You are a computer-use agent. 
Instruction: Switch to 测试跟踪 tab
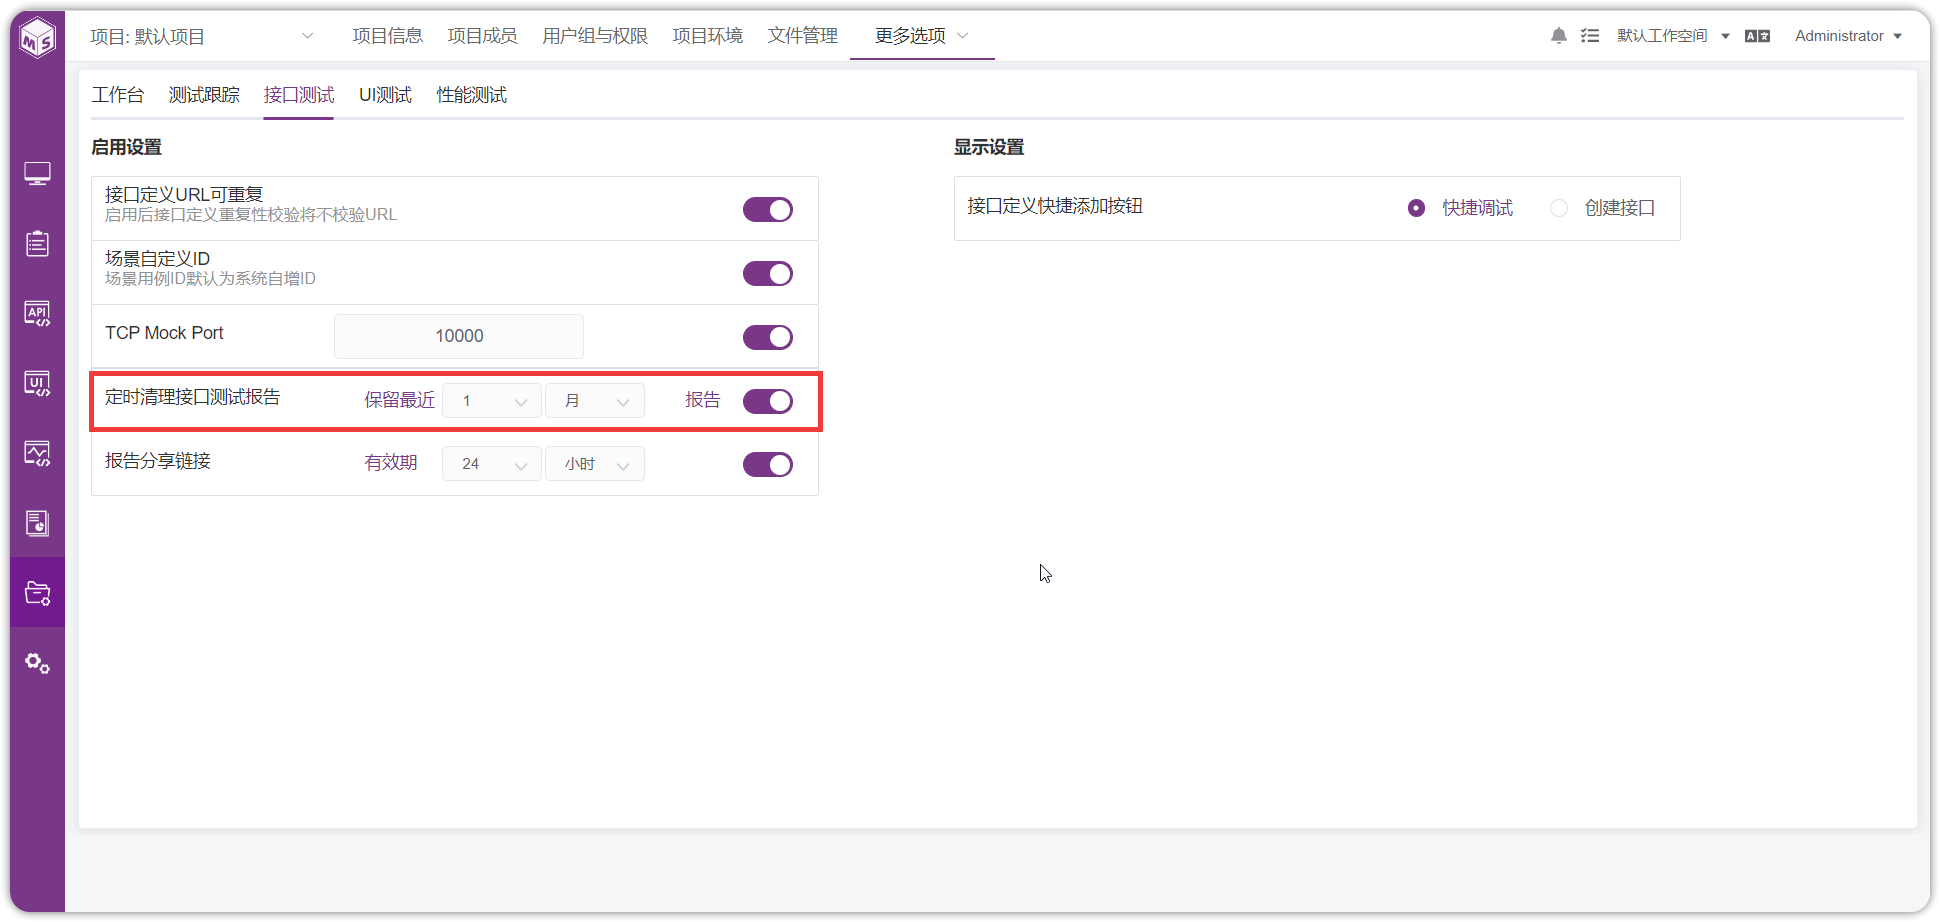point(204,95)
